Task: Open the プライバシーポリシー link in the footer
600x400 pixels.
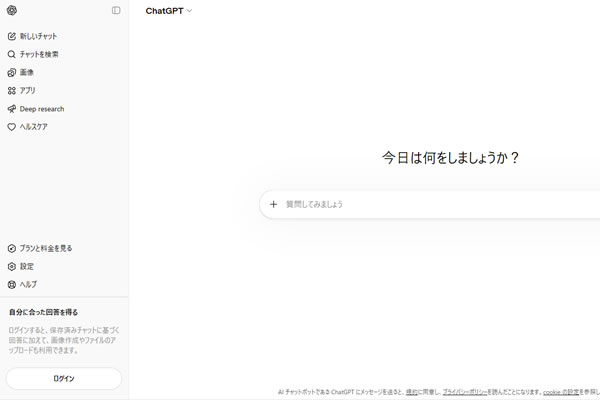Action: pyautogui.click(x=467, y=392)
